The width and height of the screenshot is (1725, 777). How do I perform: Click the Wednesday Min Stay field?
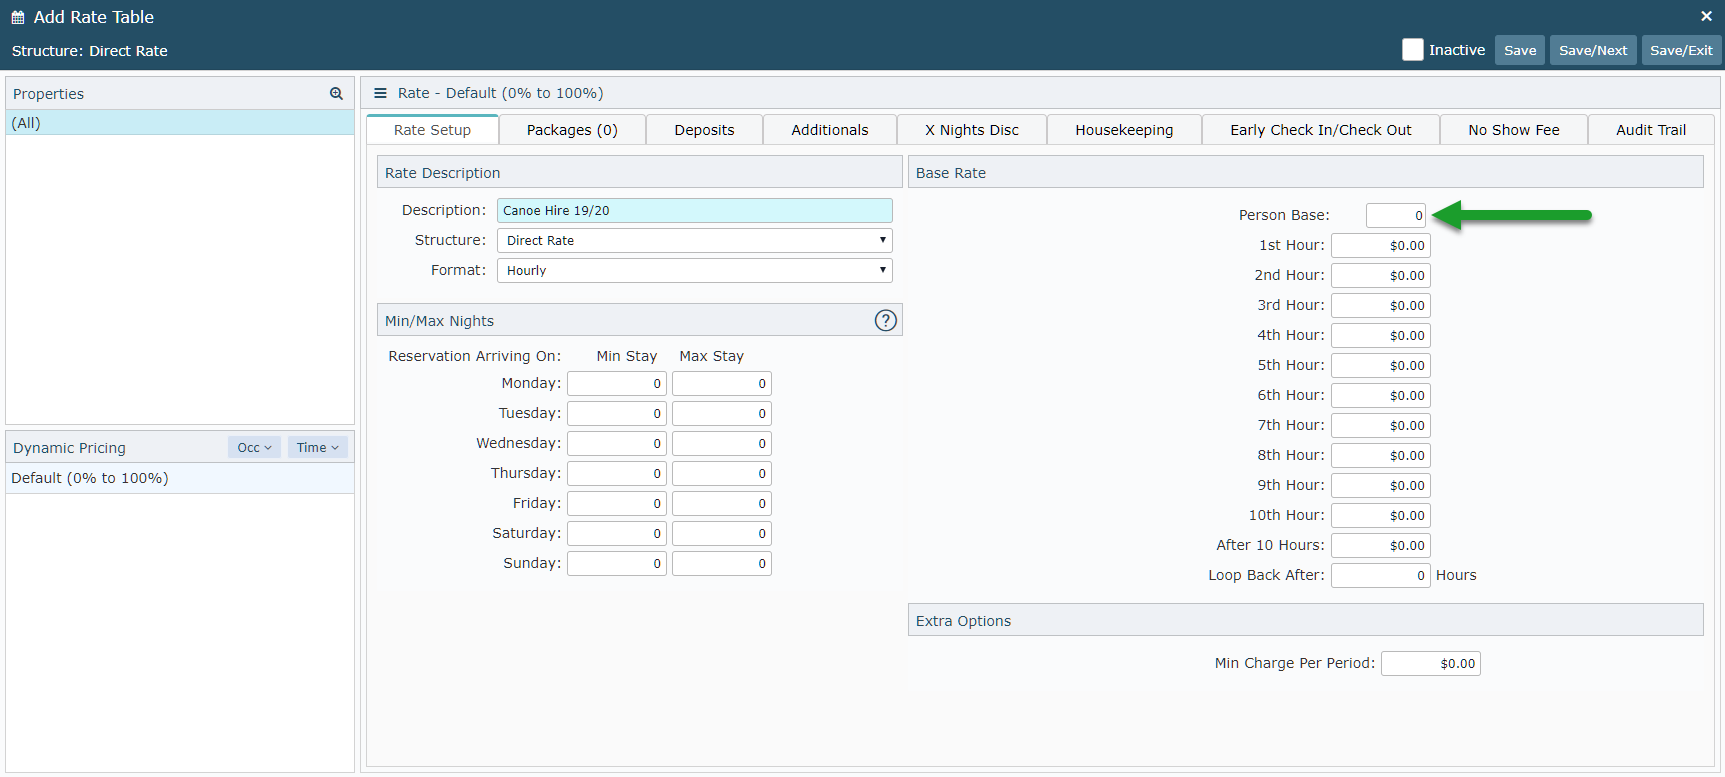(617, 443)
